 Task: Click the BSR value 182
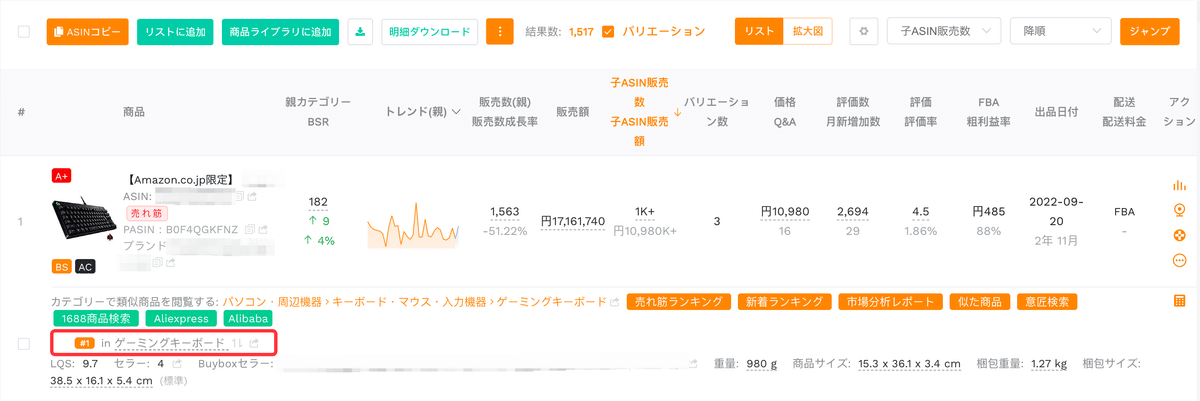coord(319,202)
